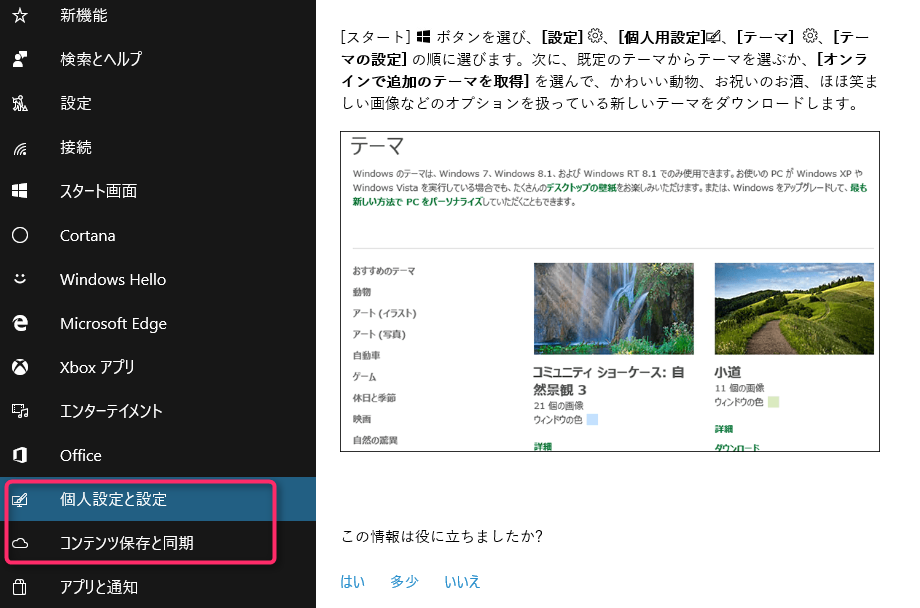This screenshot has height=608, width=920.
Task: Click 詳細 link under 小道
Action: (723, 429)
